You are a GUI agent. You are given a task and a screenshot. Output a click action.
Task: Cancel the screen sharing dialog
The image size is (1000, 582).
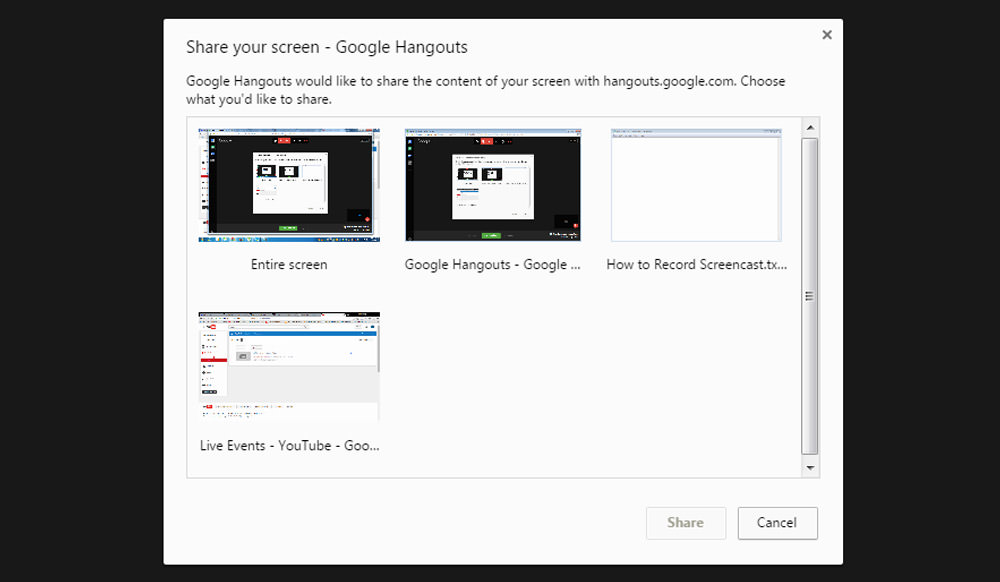pos(777,523)
